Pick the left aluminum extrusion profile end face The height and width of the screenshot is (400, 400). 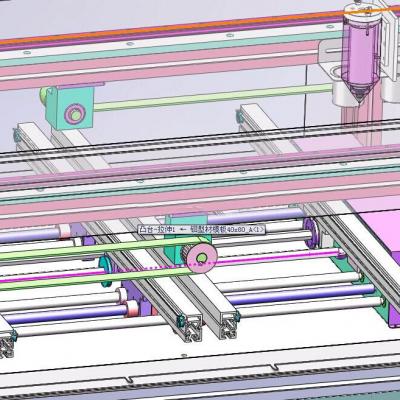(191, 328)
